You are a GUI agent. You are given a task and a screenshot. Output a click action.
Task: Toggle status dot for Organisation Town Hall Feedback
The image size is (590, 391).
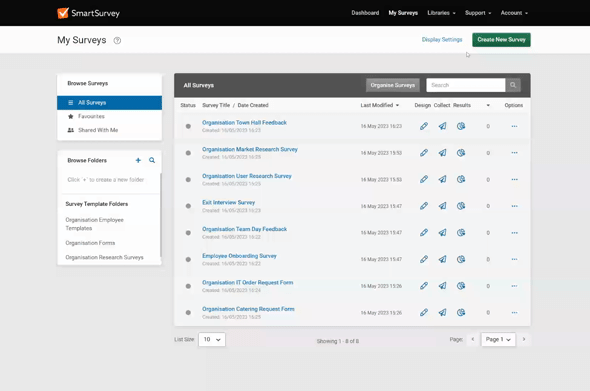pyautogui.click(x=188, y=126)
